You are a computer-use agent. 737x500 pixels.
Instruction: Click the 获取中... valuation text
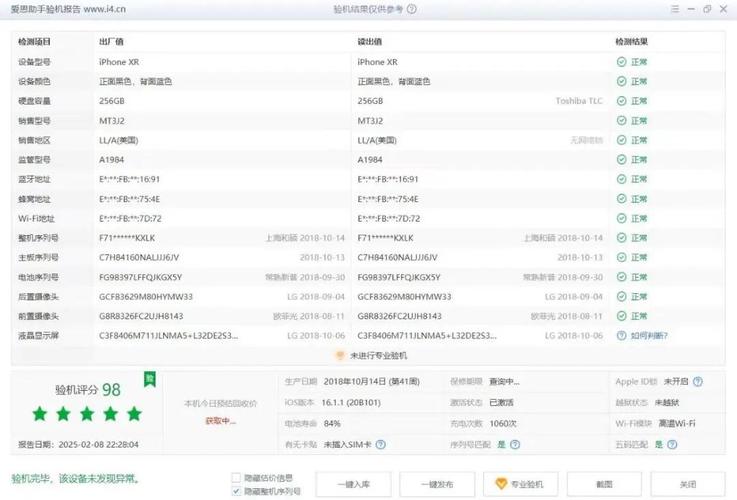220,421
